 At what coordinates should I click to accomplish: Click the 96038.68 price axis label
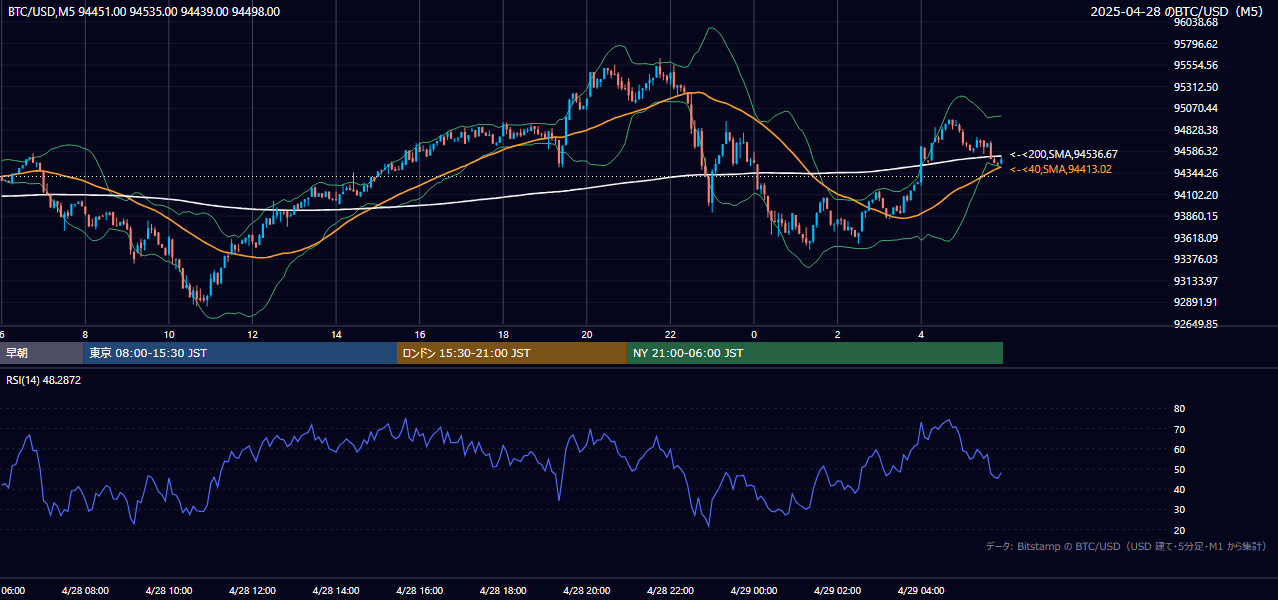click(x=1196, y=22)
